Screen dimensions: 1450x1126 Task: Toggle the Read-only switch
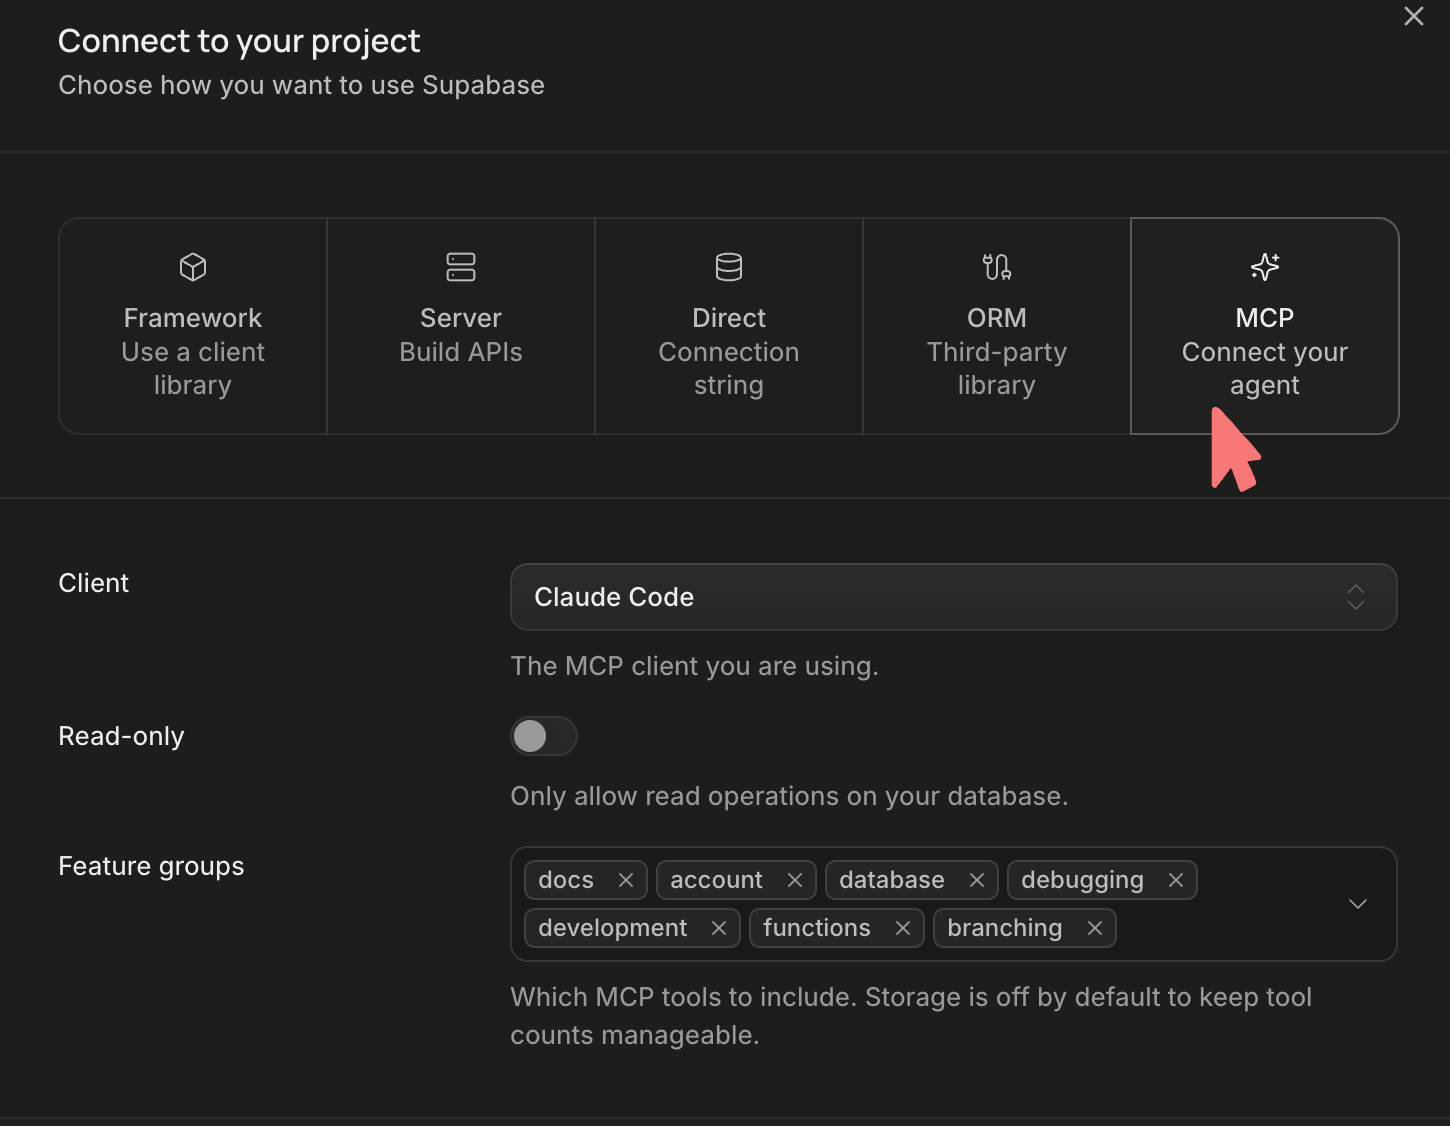(x=544, y=736)
